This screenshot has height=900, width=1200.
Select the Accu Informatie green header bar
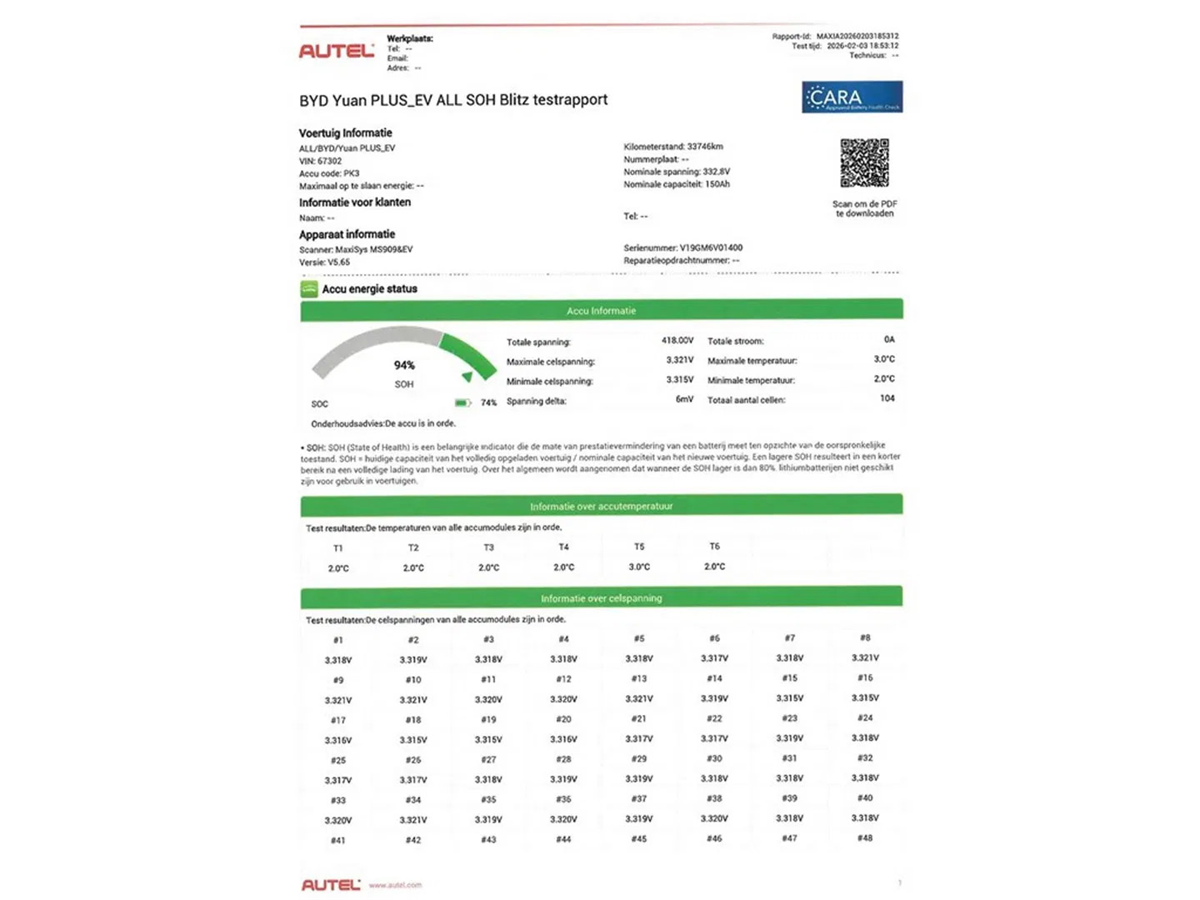pyautogui.click(x=601, y=311)
